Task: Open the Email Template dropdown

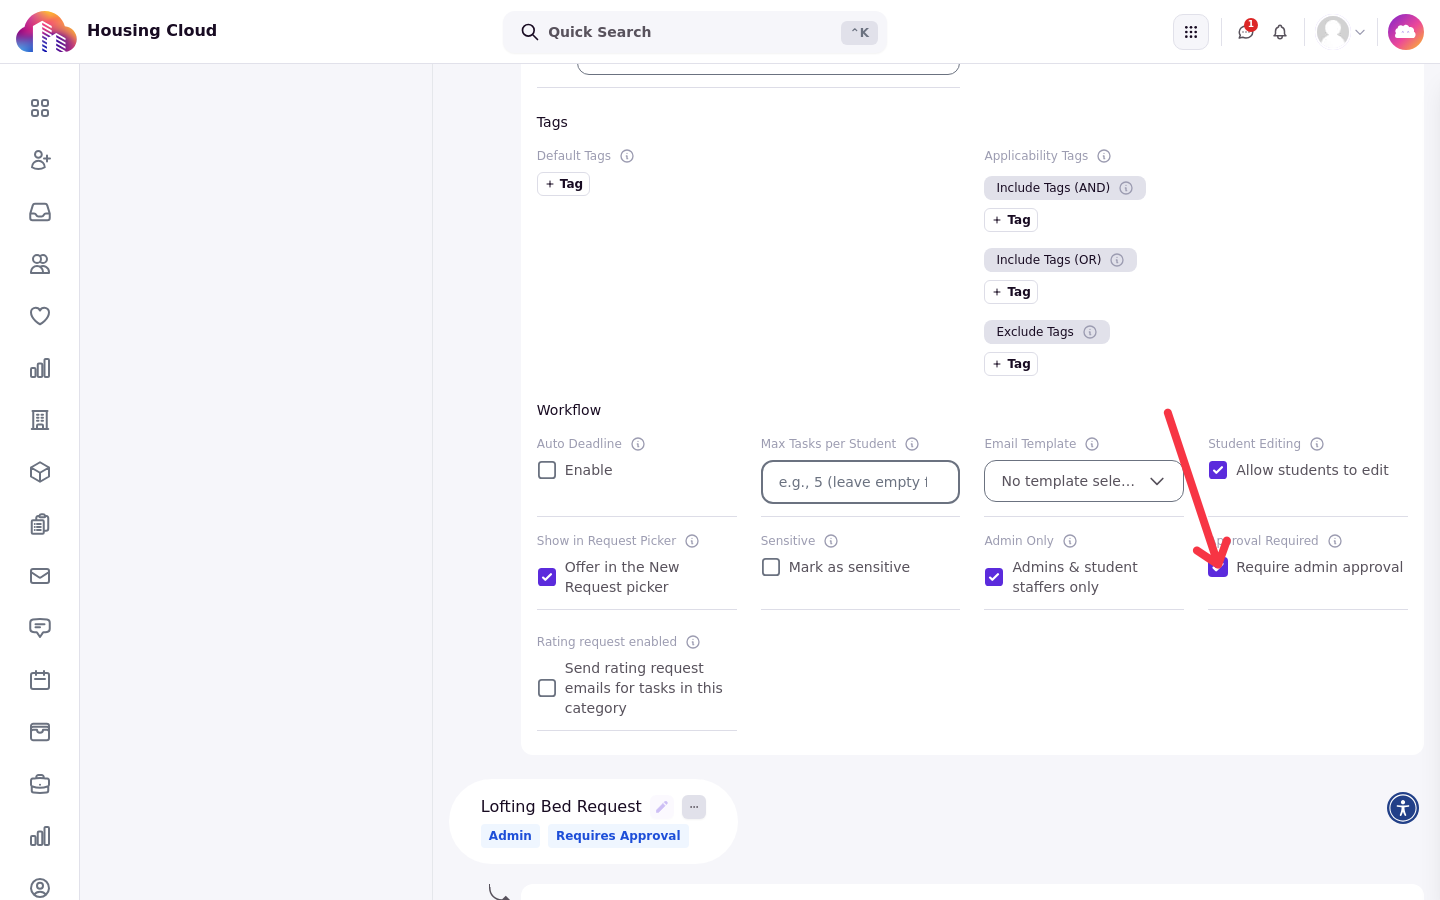Action: [x=1084, y=481]
